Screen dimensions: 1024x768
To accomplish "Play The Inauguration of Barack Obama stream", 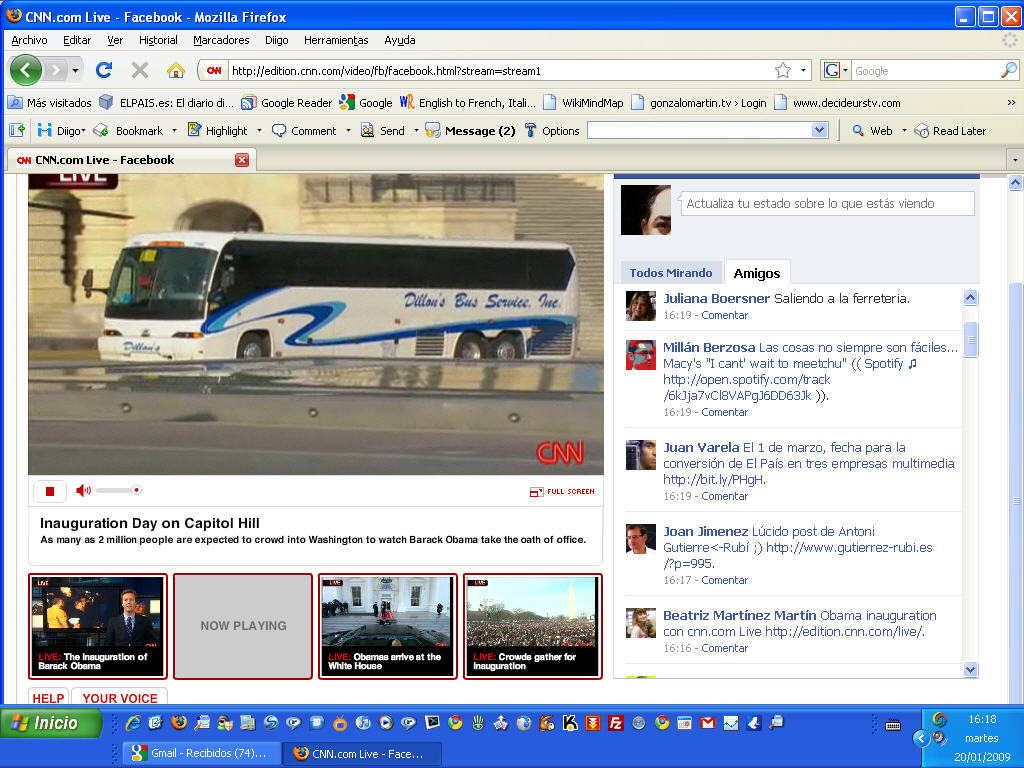I will point(98,627).
